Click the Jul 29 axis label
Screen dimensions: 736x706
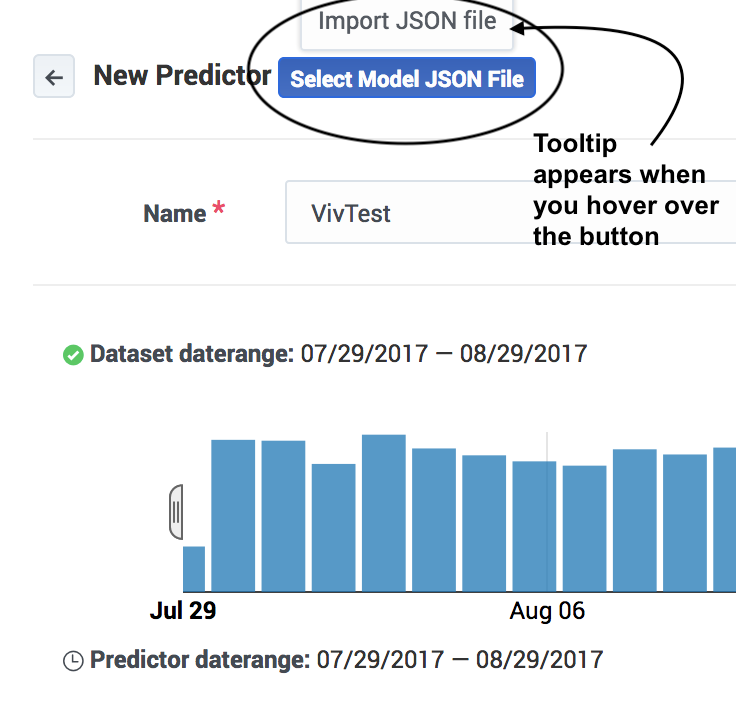pyautogui.click(x=183, y=610)
